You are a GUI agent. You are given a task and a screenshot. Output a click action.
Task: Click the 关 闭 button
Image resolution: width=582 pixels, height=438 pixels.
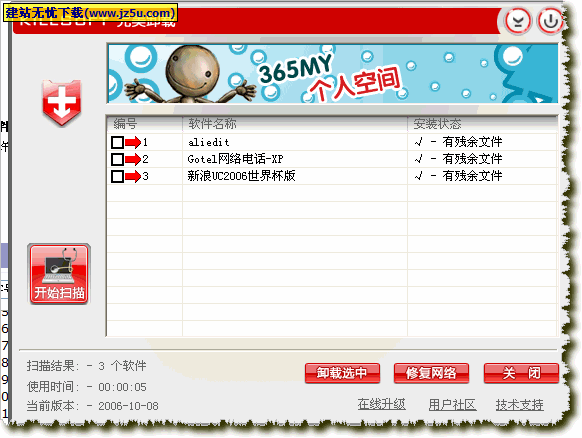521,373
